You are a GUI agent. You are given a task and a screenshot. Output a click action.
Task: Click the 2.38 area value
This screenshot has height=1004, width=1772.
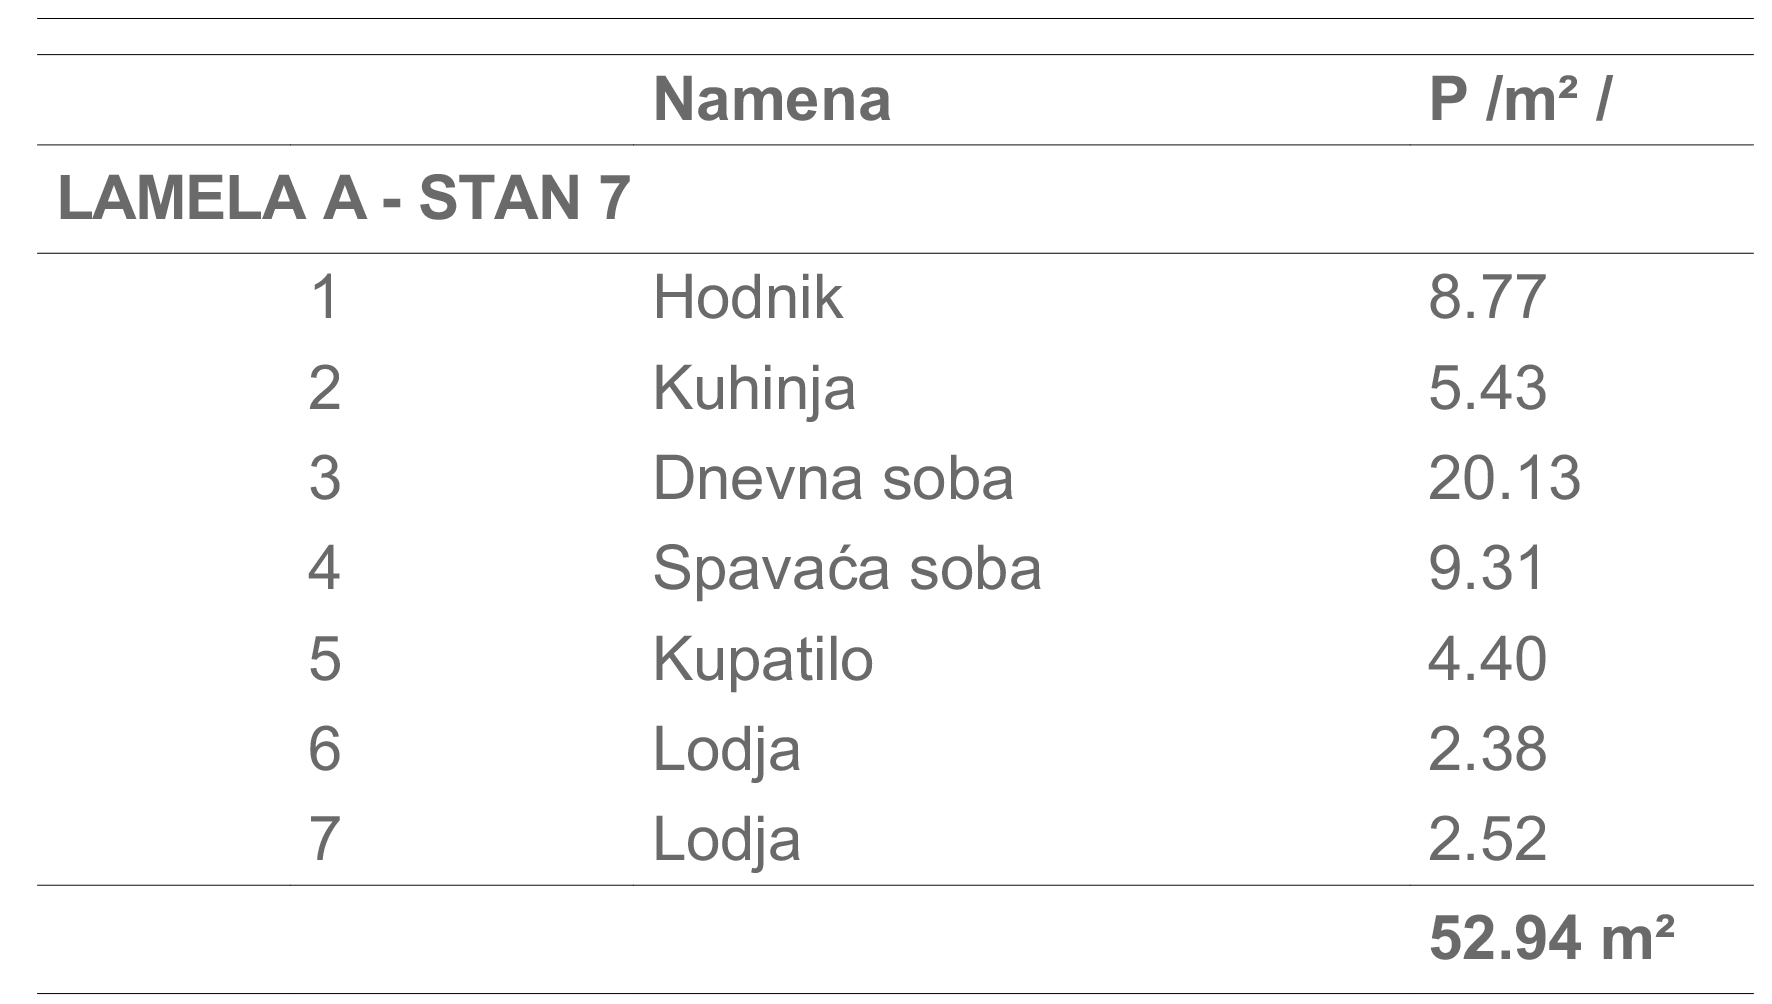[1487, 749]
